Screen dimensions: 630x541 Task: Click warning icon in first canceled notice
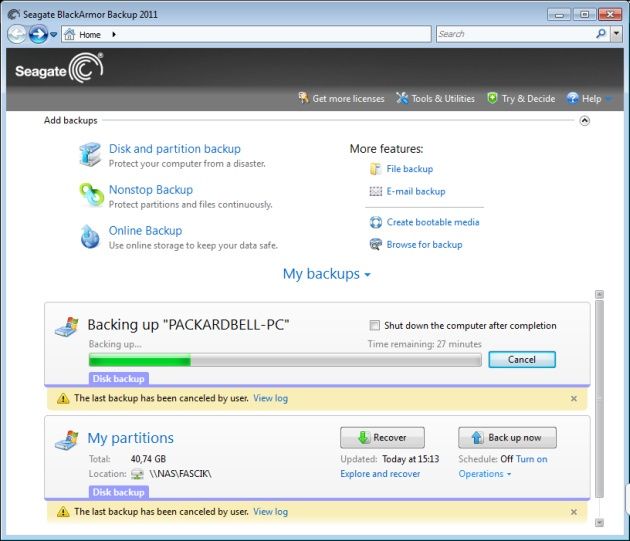coord(63,398)
